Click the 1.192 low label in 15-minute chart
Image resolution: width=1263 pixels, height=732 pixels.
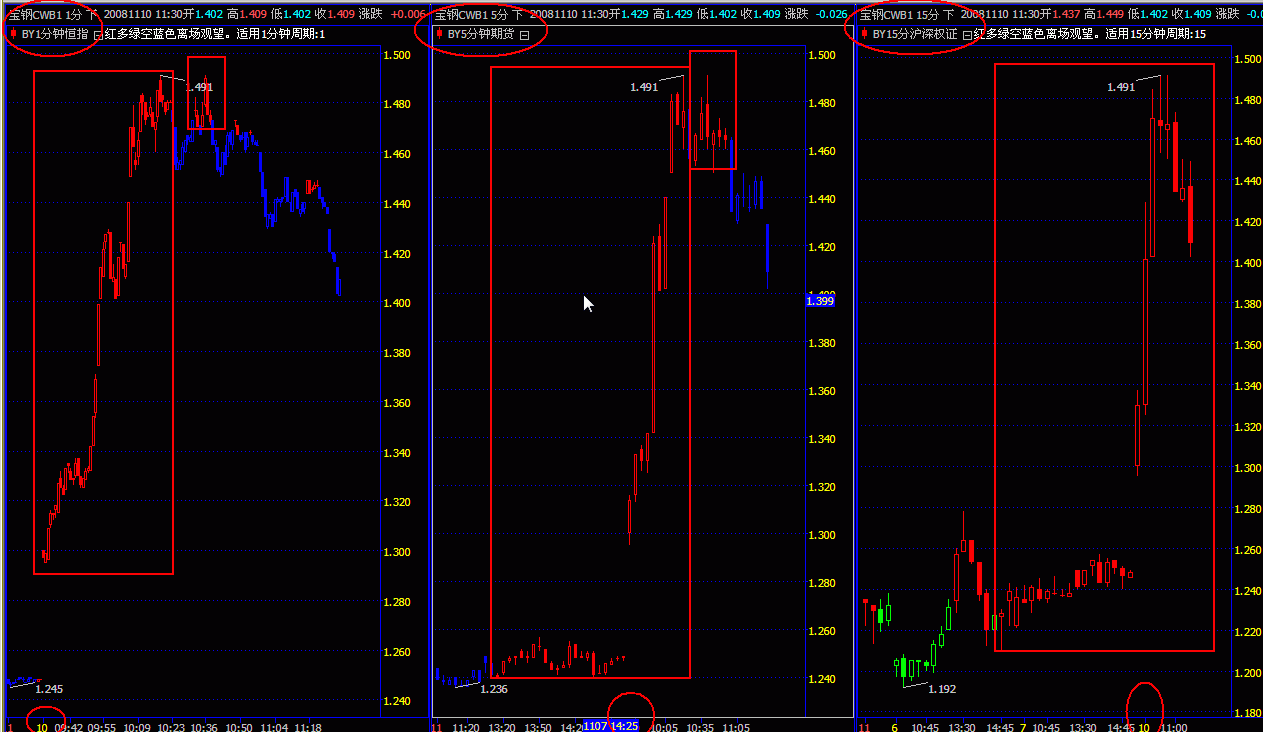click(942, 689)
